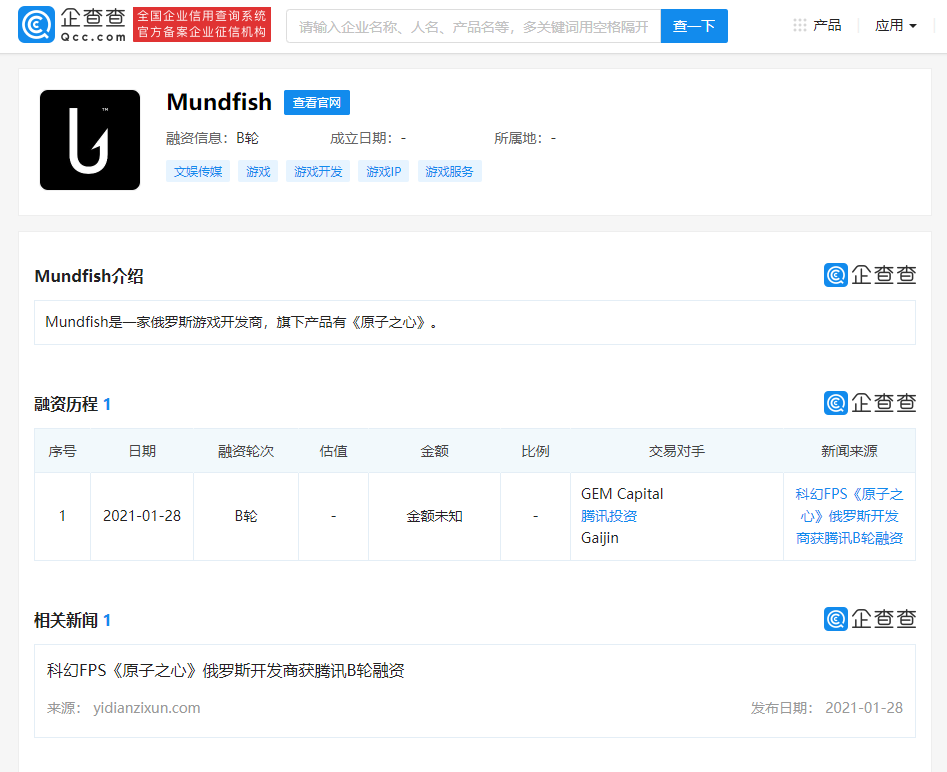Click the Mundfish introduction description text
This screenshot has width=947, height=772.
coord(242,322)
